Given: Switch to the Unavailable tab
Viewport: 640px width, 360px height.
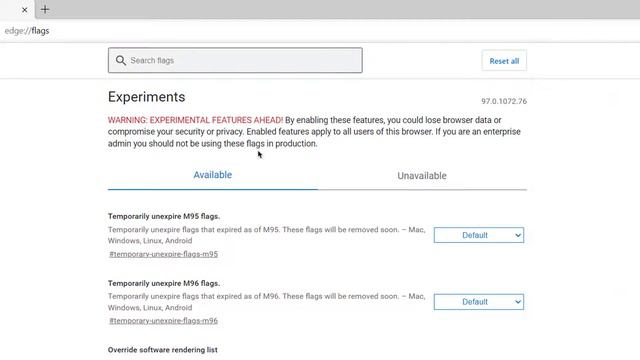Looking at the screenshot, I should [x=422, y=176].
